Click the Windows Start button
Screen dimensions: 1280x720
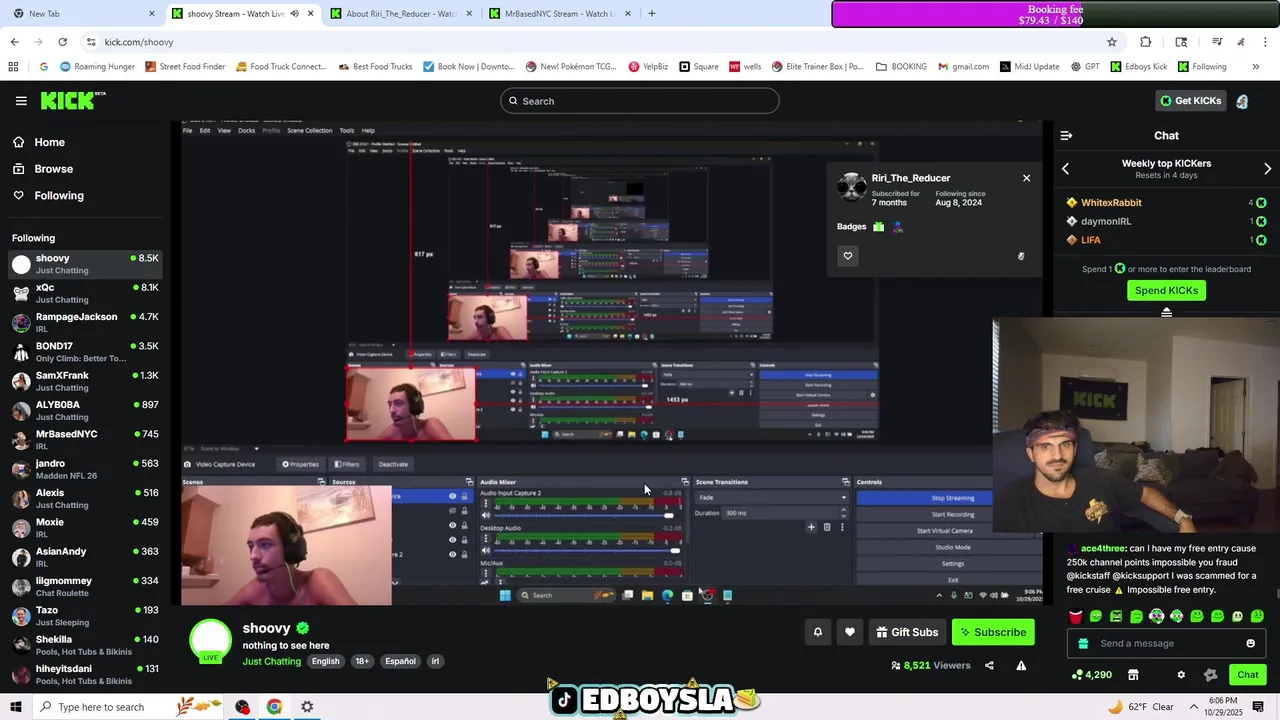(16, 707)
